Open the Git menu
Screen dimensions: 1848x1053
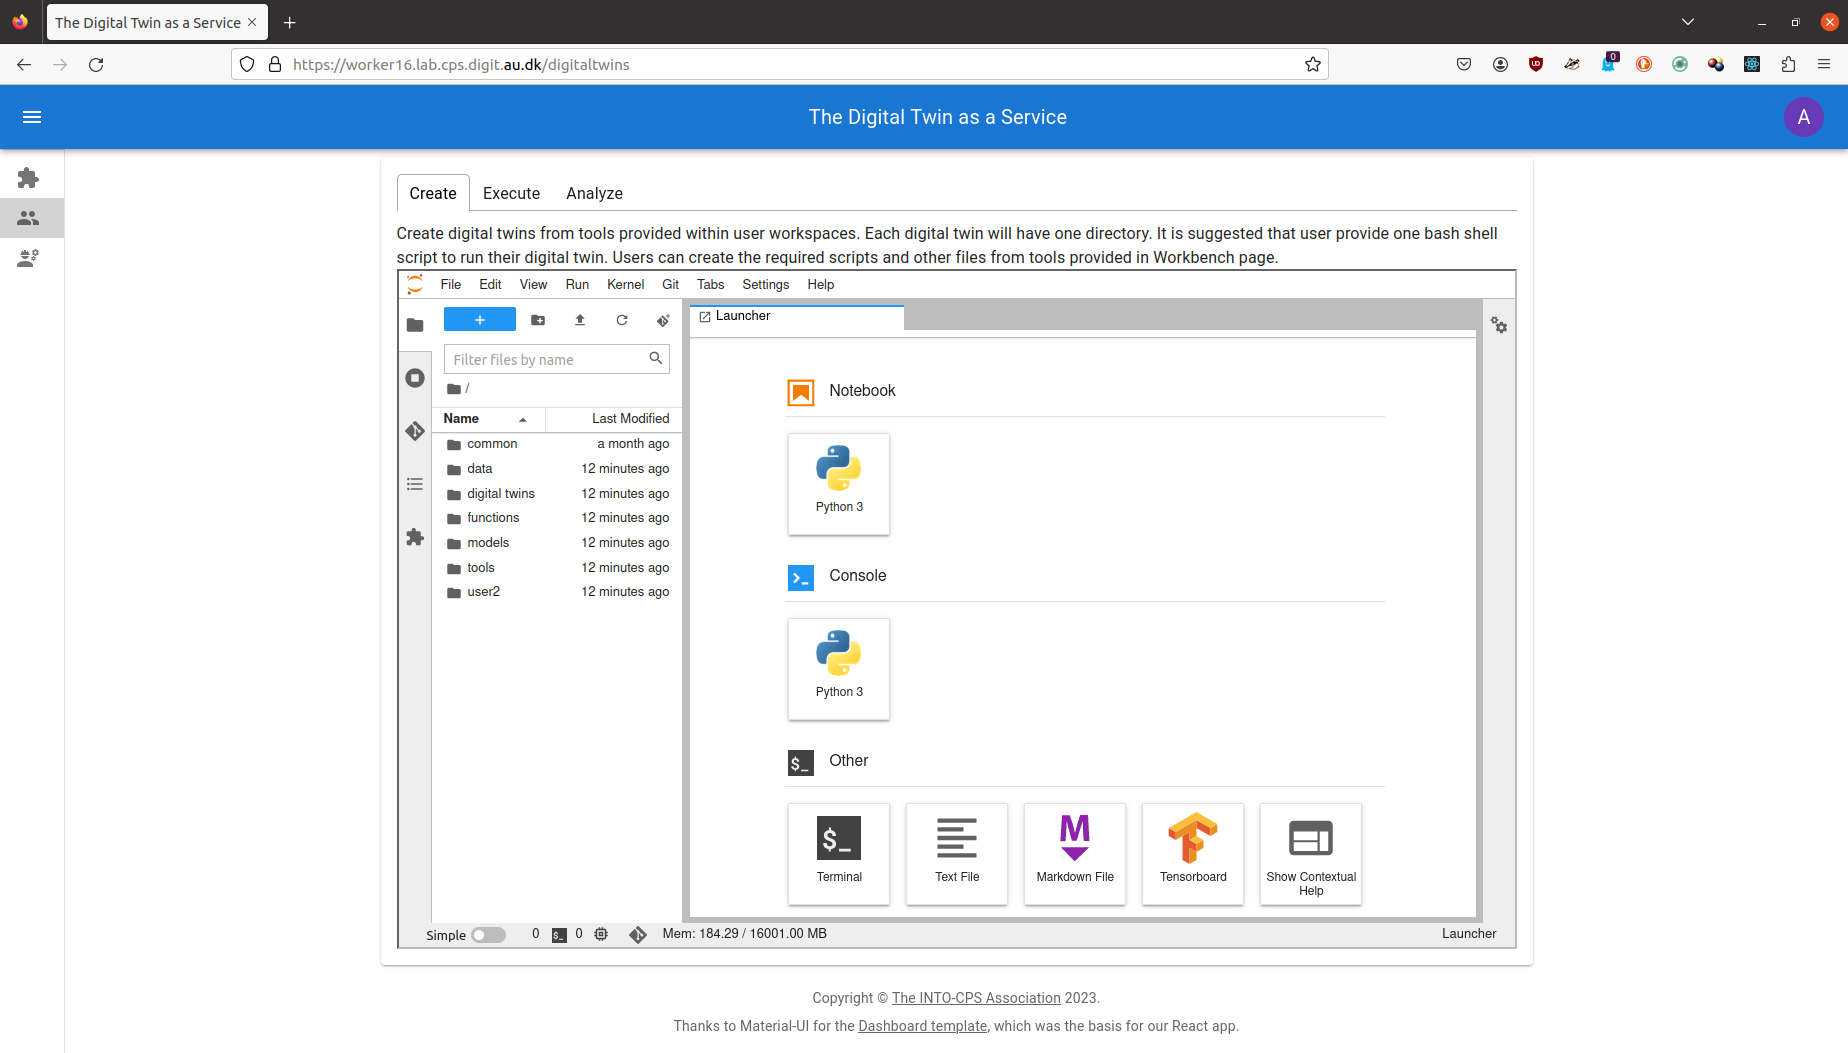(x=670, y=284)
